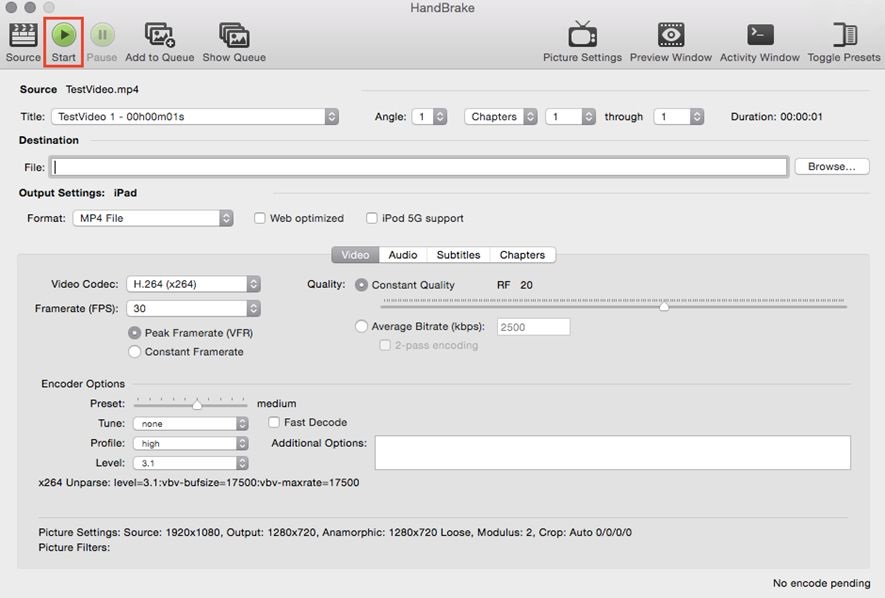Switch to the Subtitles tab
The image size is (885, 598).
coord(458,255)
